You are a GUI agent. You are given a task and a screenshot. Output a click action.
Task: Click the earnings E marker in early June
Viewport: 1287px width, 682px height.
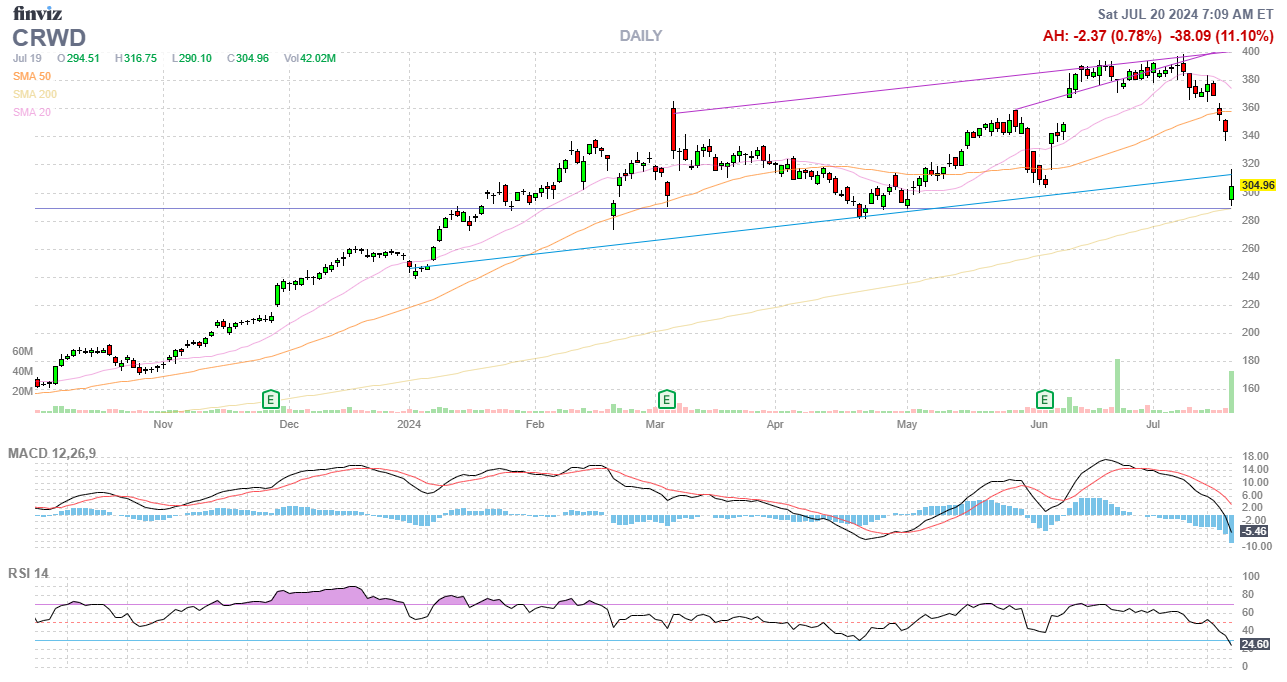(1046, 400)
